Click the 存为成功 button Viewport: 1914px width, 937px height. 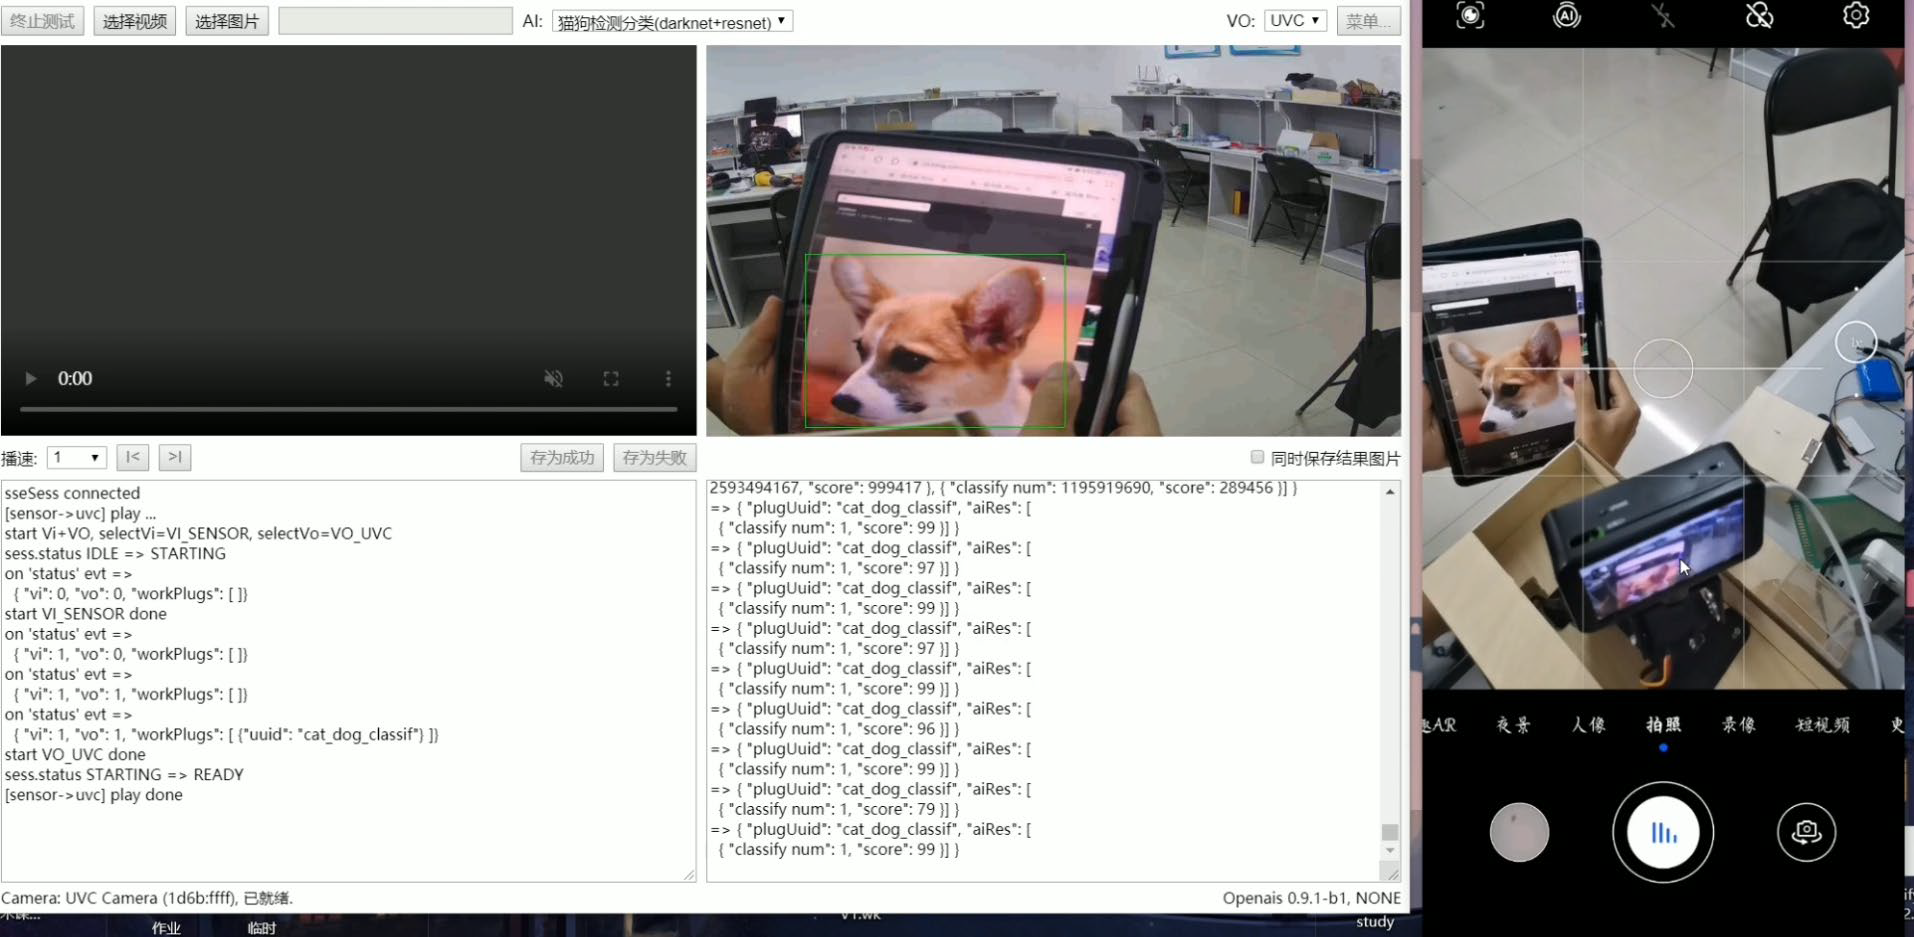click(562, 458)
